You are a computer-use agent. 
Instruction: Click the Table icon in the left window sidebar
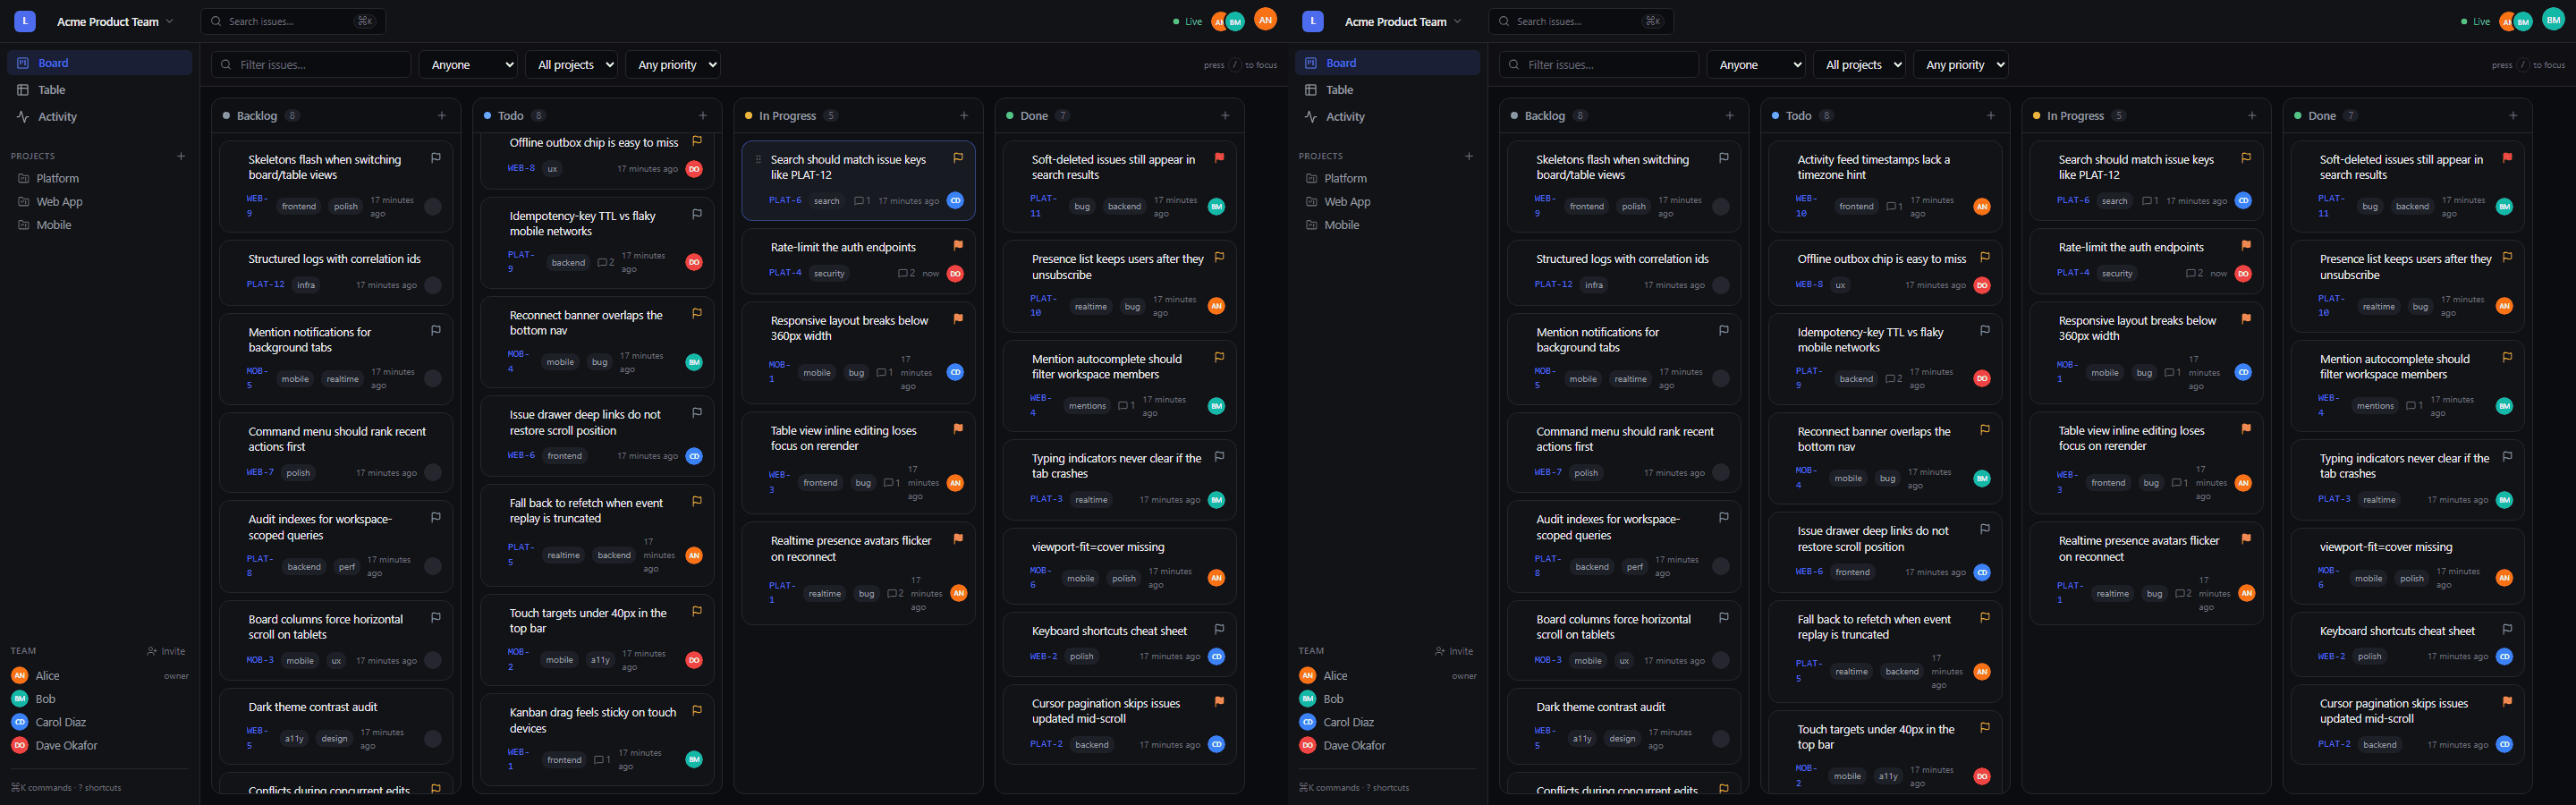tap(23, 90)
